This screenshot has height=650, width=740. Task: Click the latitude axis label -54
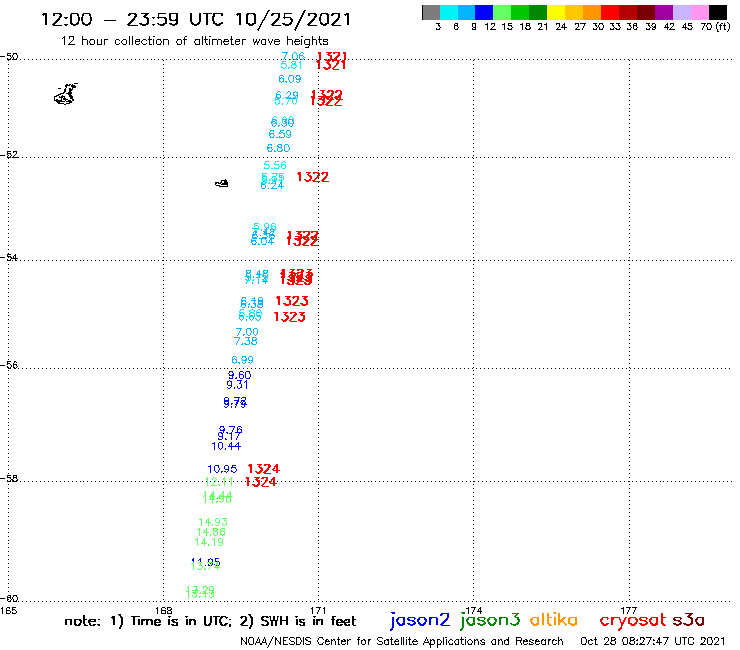point(9,258)
